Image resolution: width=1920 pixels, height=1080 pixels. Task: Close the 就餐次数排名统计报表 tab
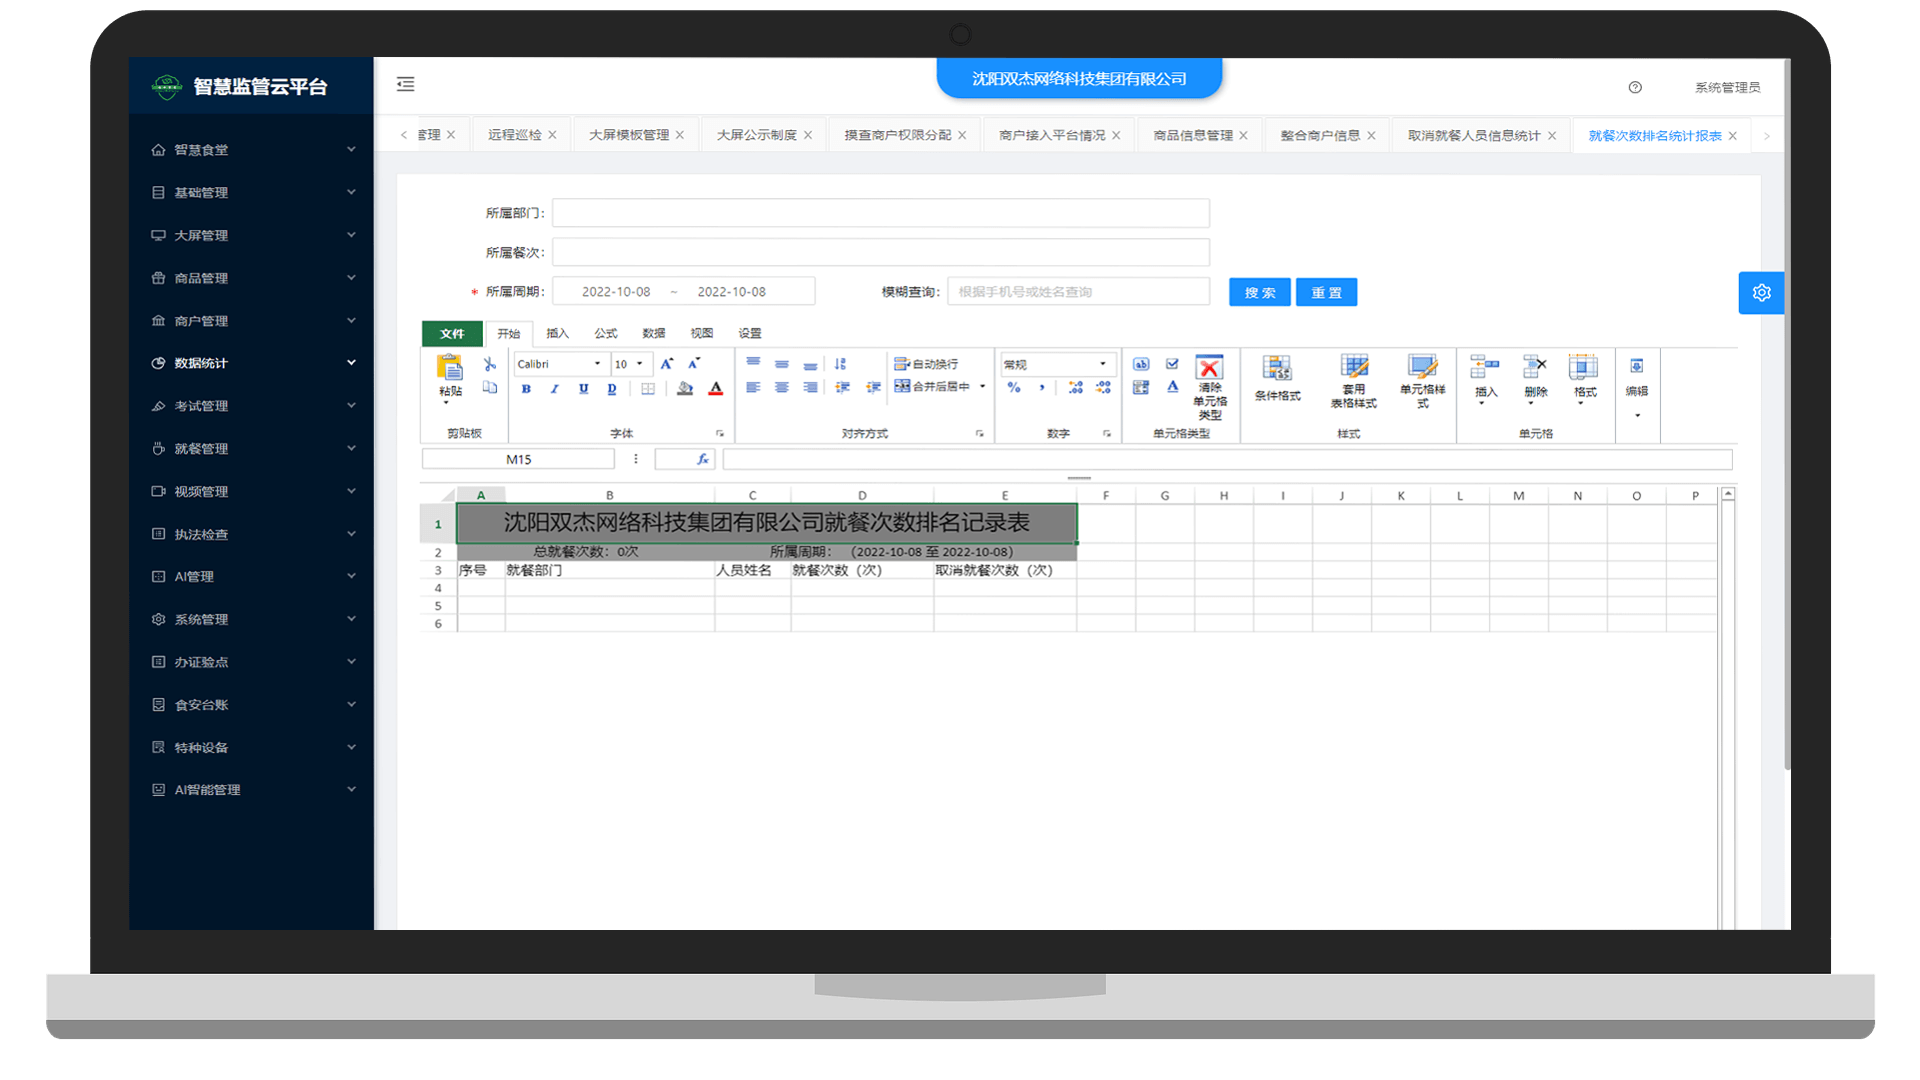click(x=1733, y=136)
